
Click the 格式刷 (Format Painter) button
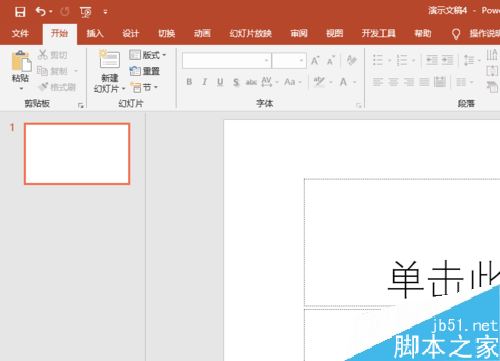tap(57, 87)
